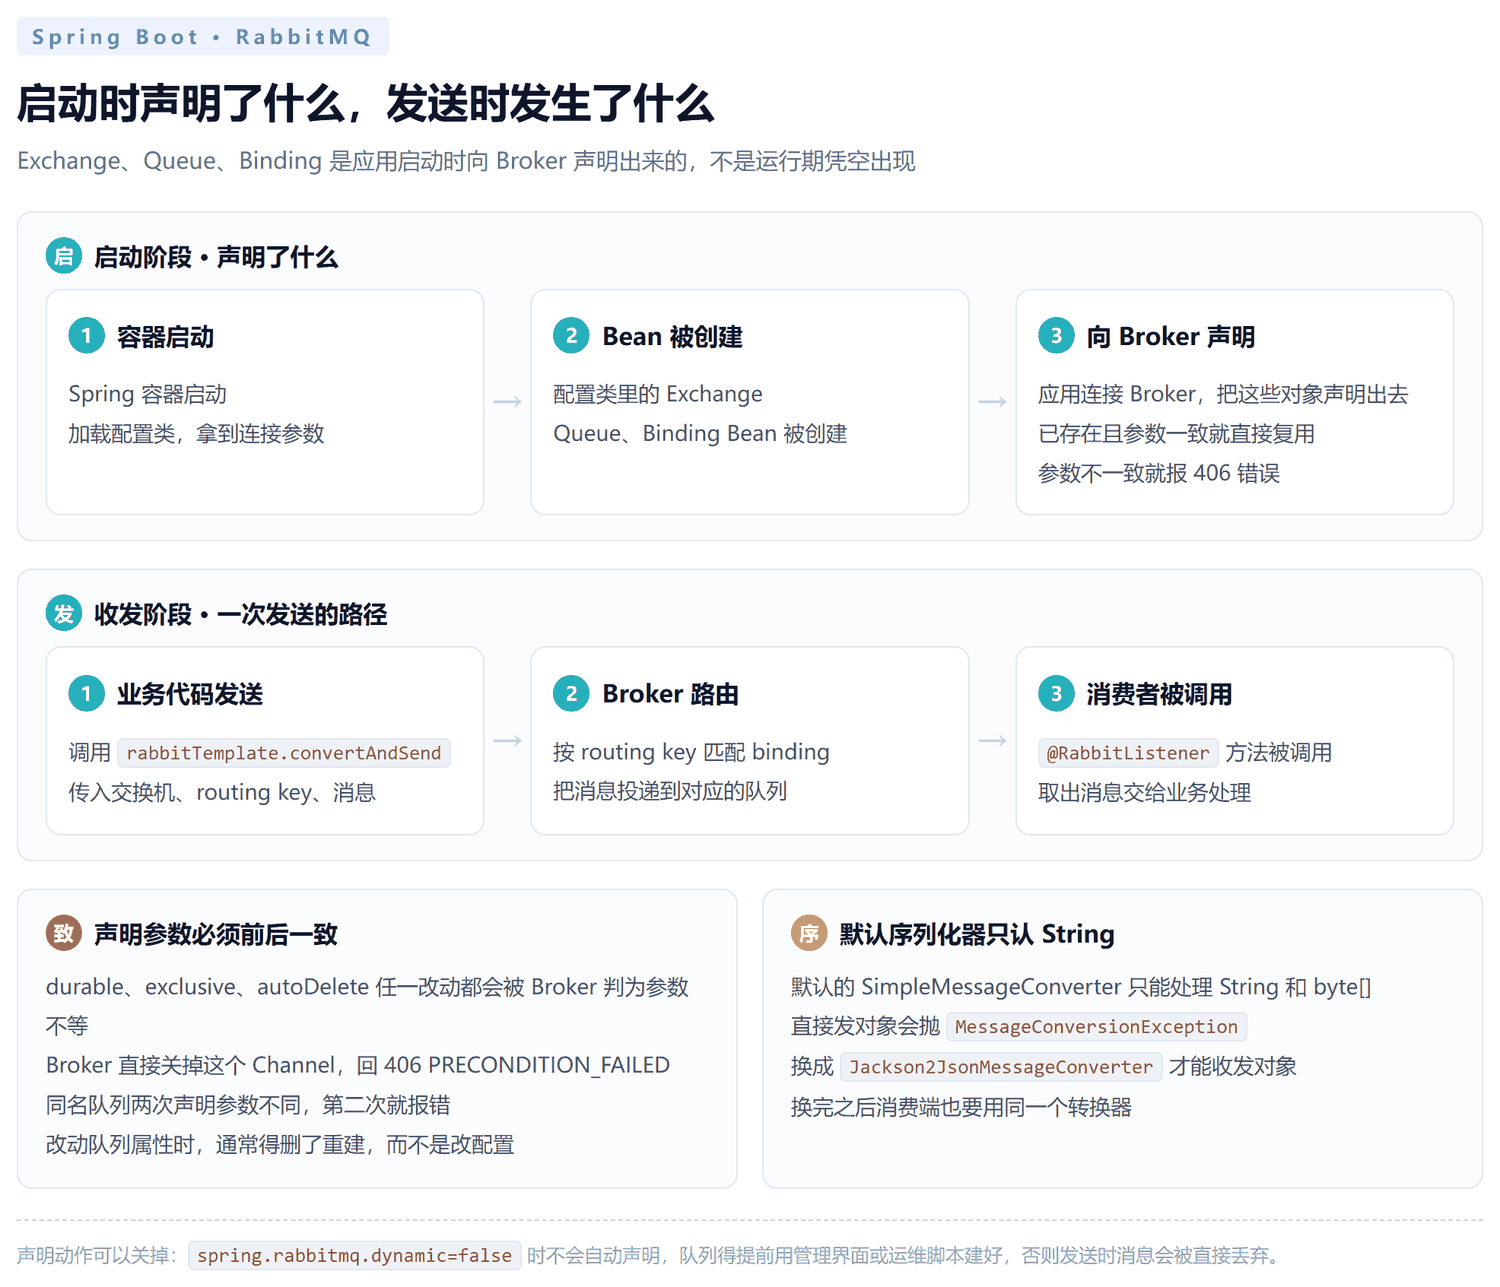Click the line "改动队列属性时，通常得删了重建，而不是改配置"
Image resolution: width=1500 pixels, height=1287 pixels.
point(280,1144)
